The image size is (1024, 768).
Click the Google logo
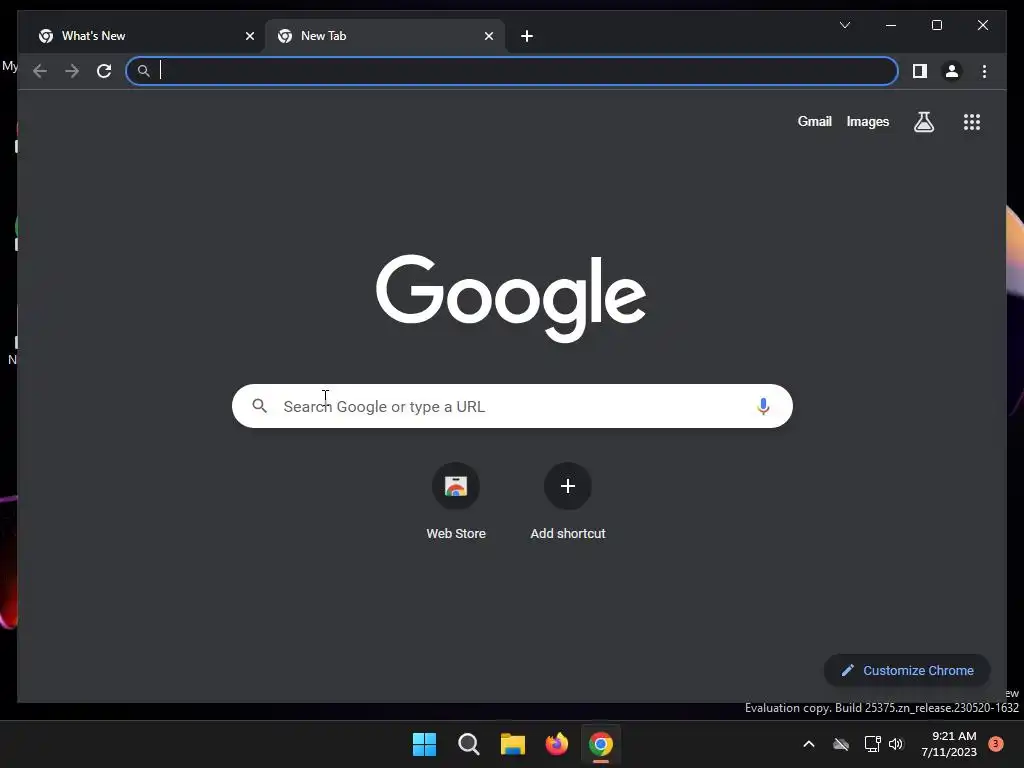coord(511,298)
